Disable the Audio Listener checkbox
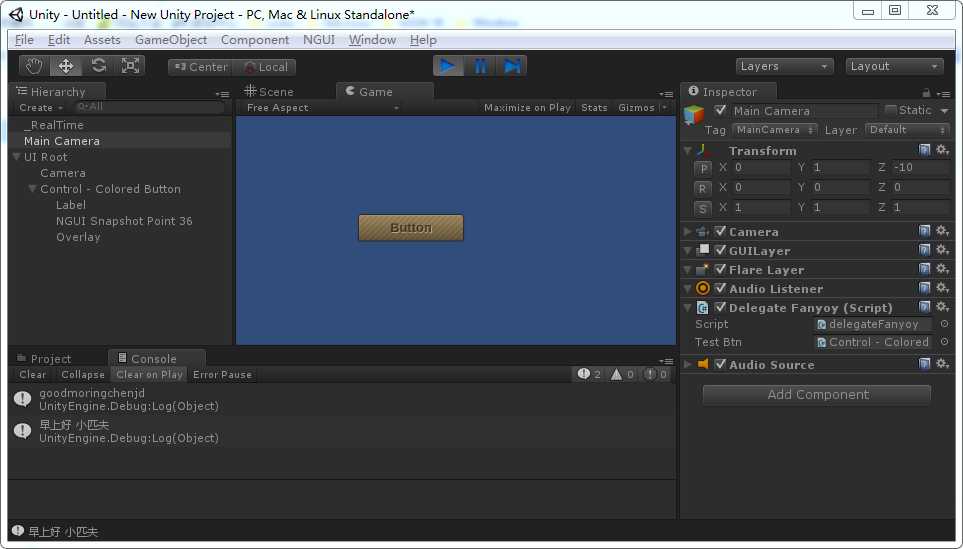 coord(720,288)
